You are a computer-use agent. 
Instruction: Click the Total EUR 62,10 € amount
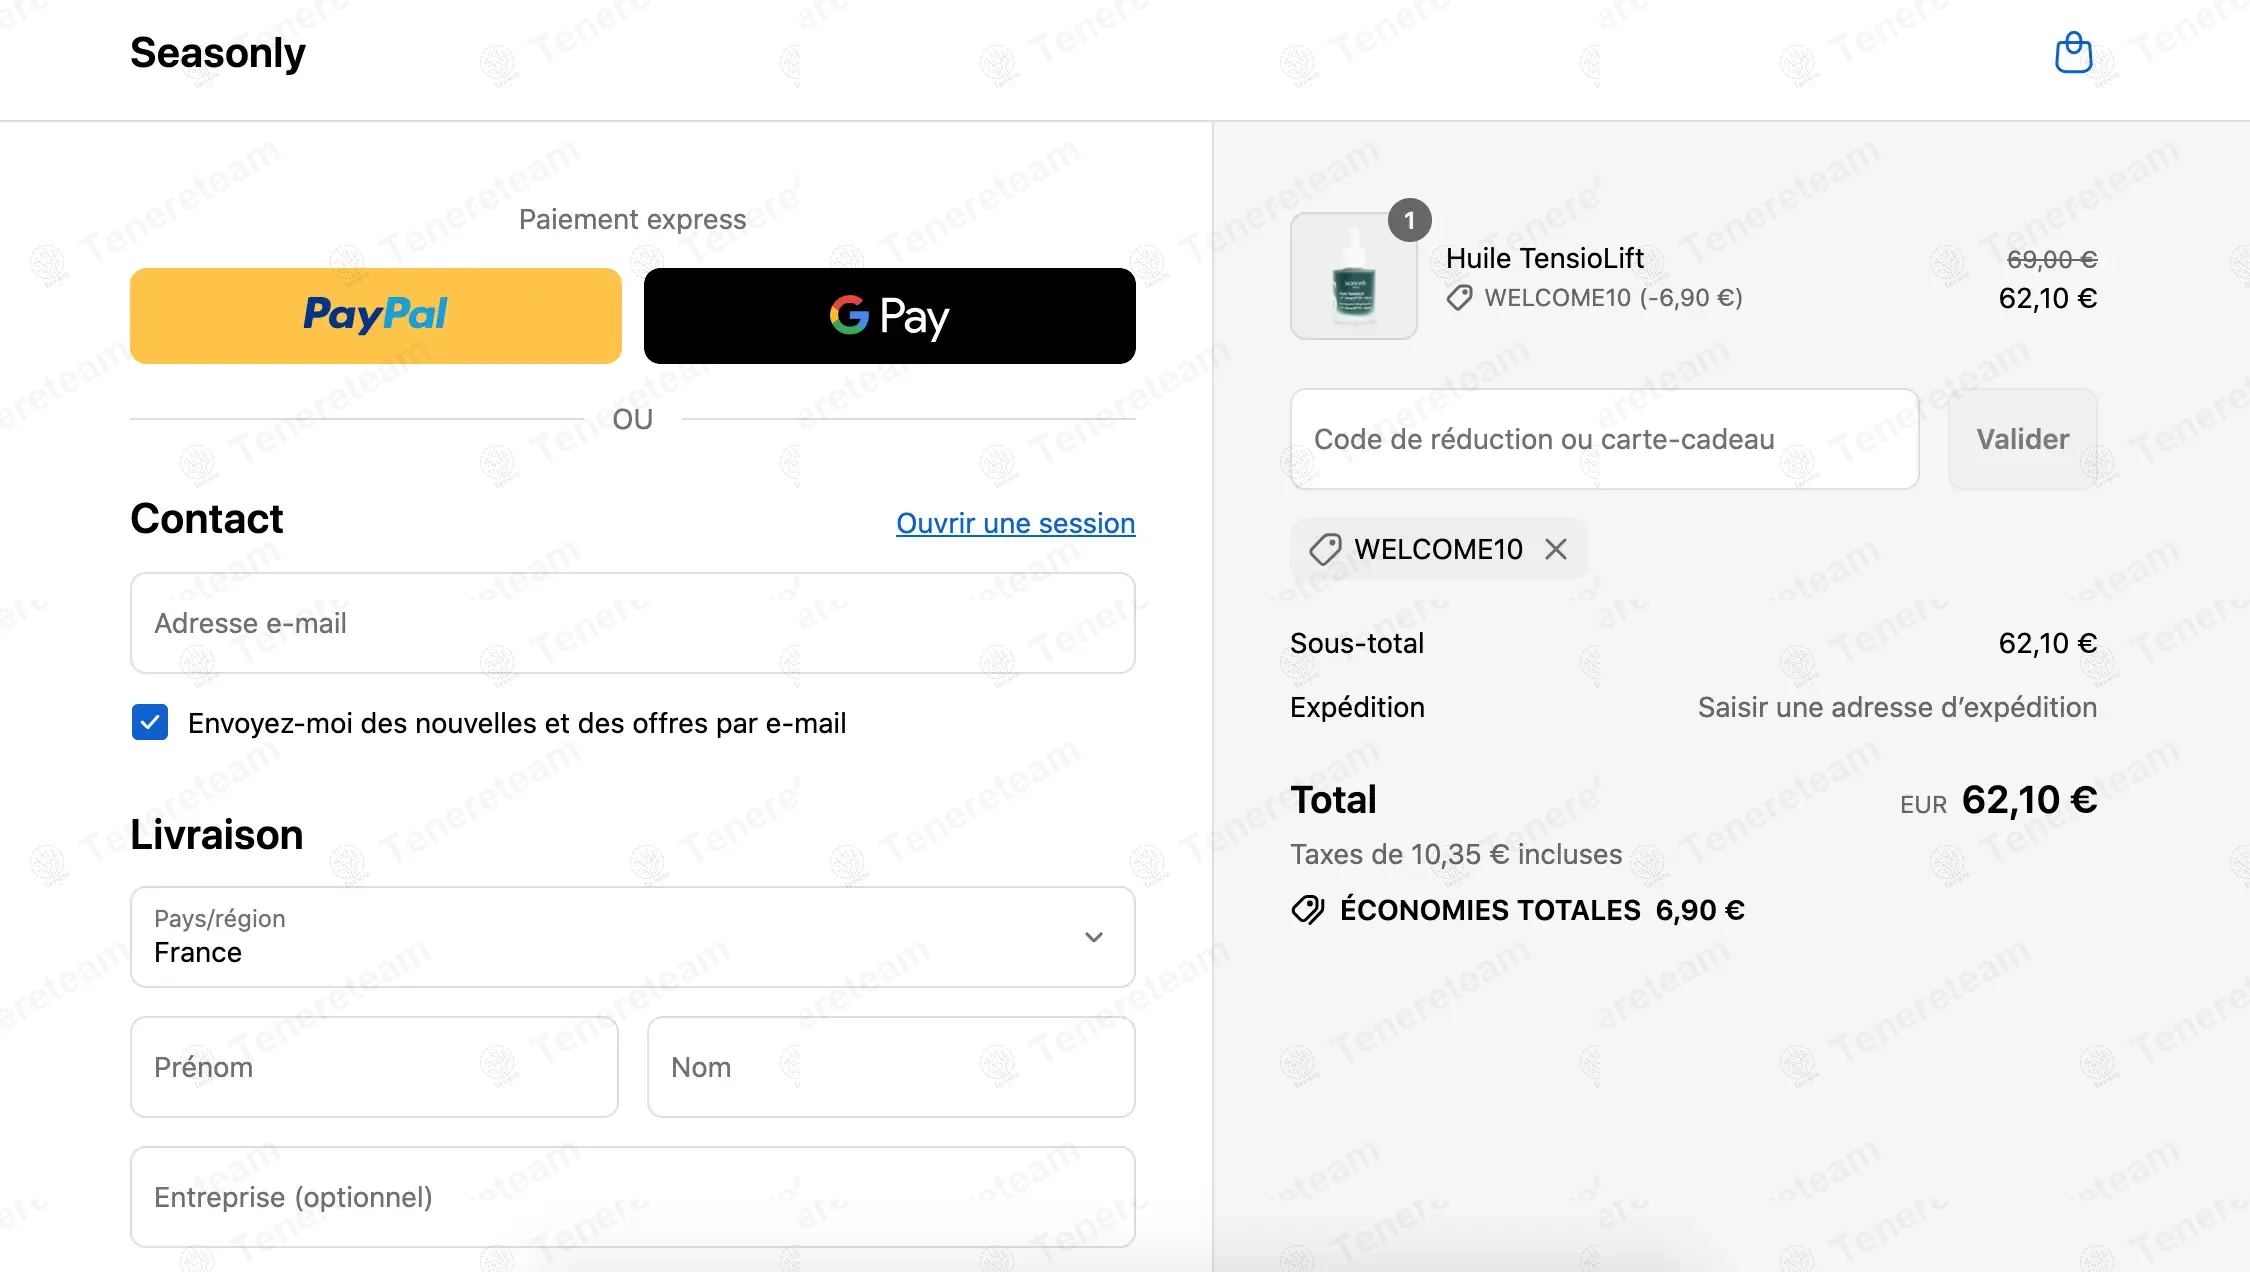1999,800
